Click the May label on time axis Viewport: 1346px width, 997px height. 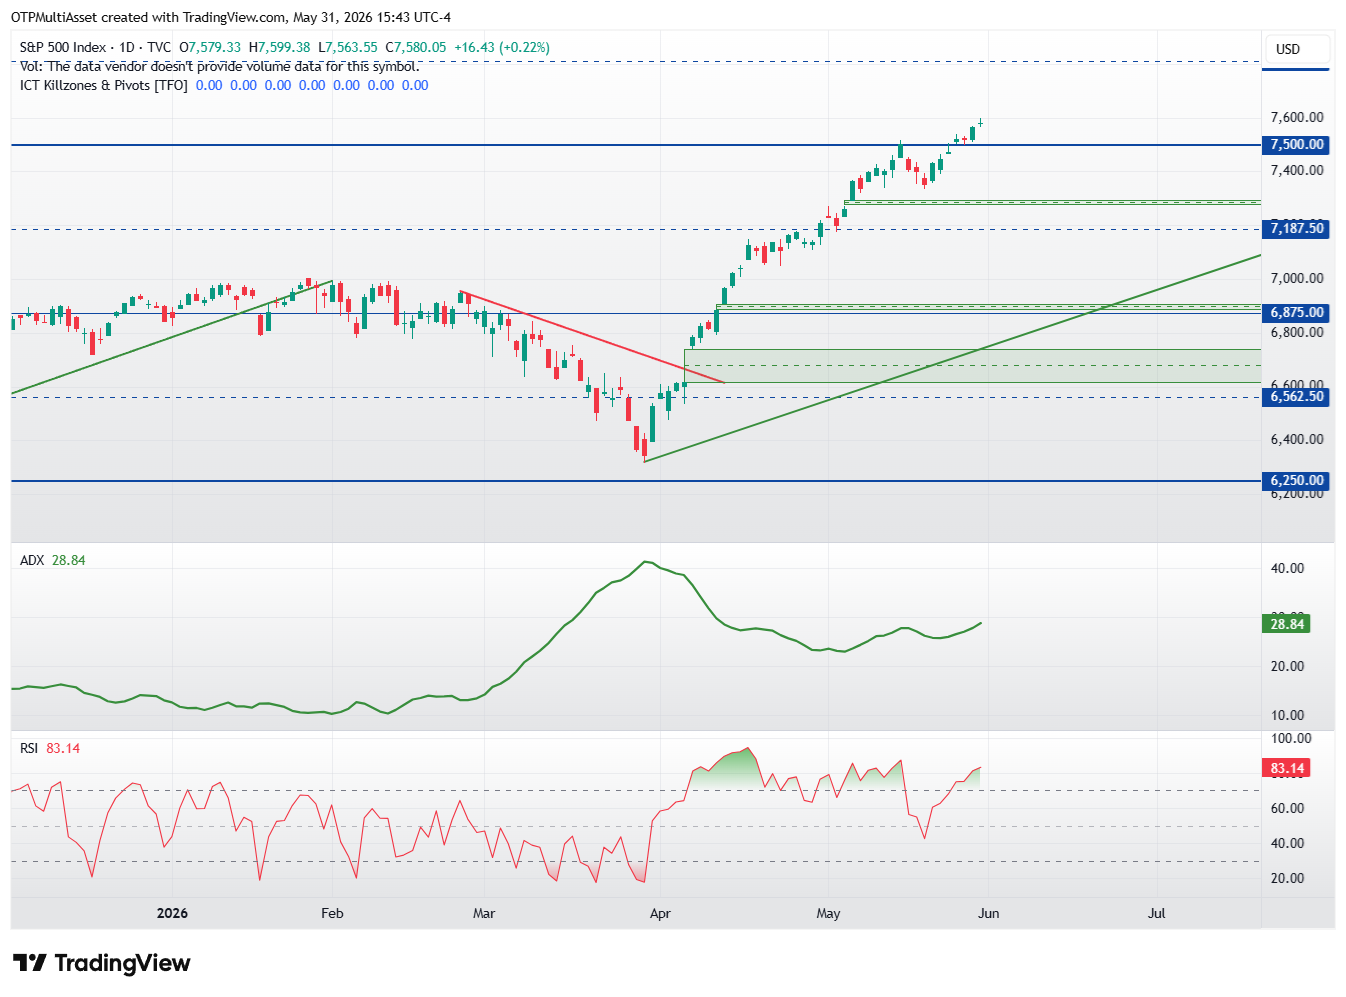click(x=828, y=913)
